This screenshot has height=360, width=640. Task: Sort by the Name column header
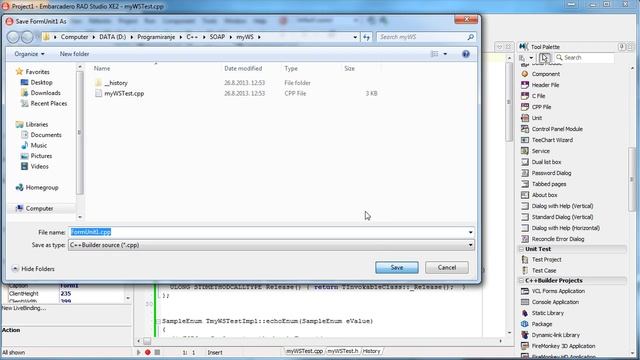click(x=102, y=69)
